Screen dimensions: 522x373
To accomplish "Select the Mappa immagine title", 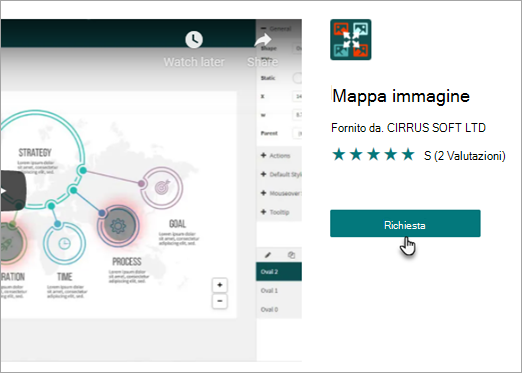I will (x=401, y=96).
